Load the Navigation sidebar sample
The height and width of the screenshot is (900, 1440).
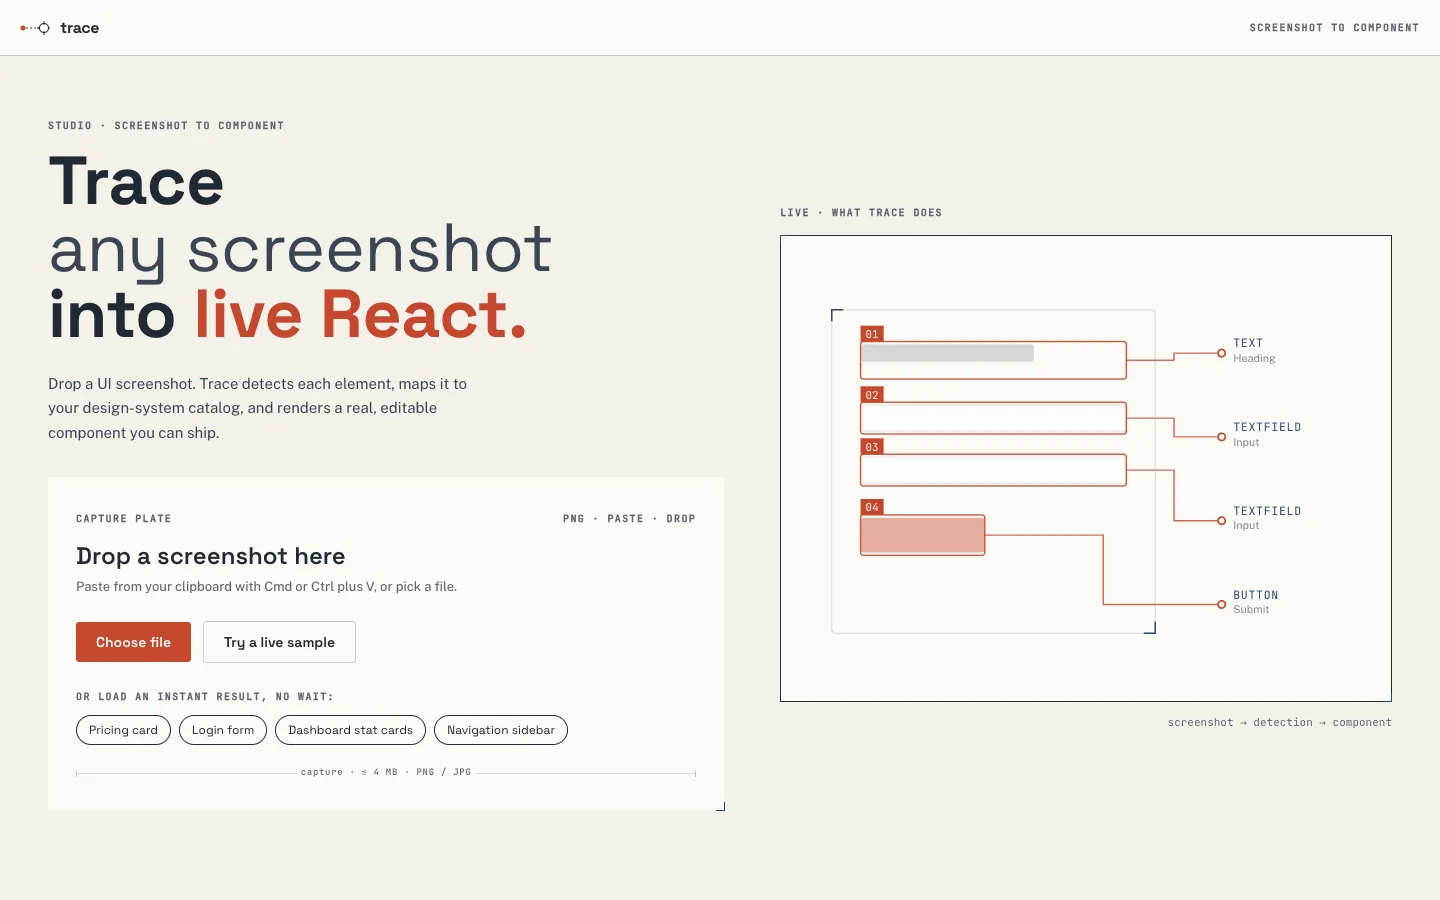pyautogui.click(x=501, y=730)
